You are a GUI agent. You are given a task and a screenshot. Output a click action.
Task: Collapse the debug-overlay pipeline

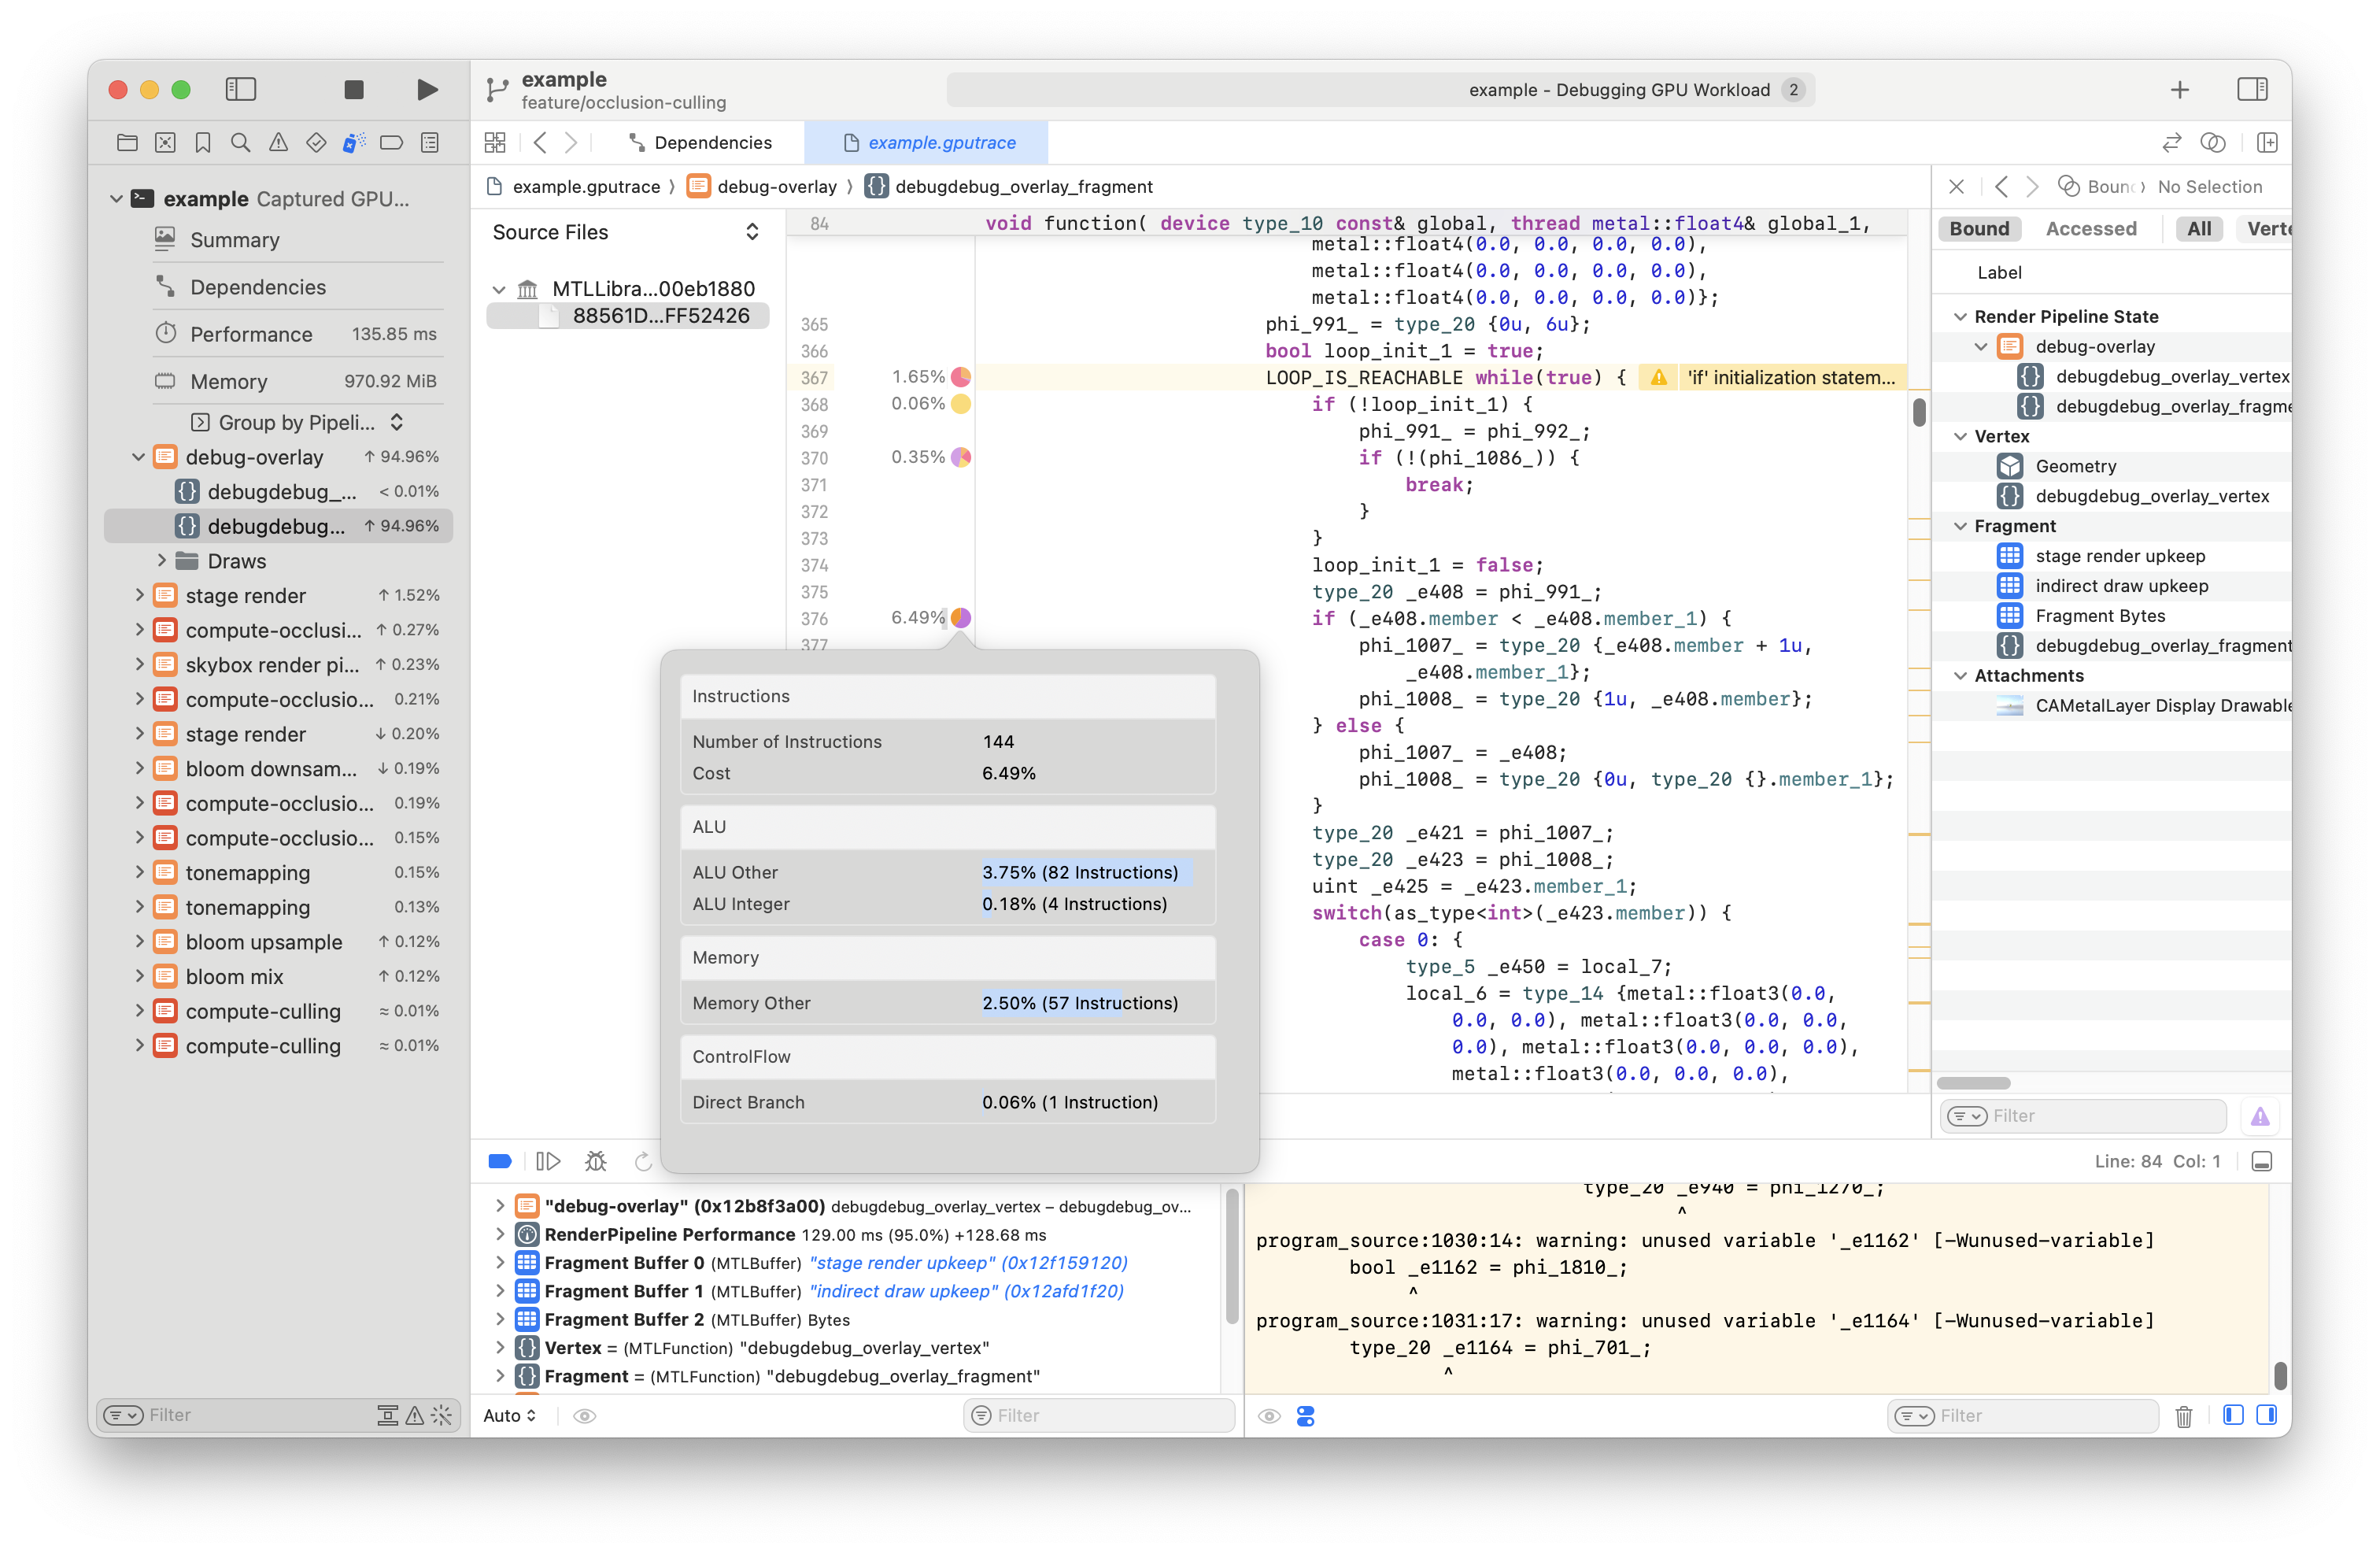click(138, 457)
